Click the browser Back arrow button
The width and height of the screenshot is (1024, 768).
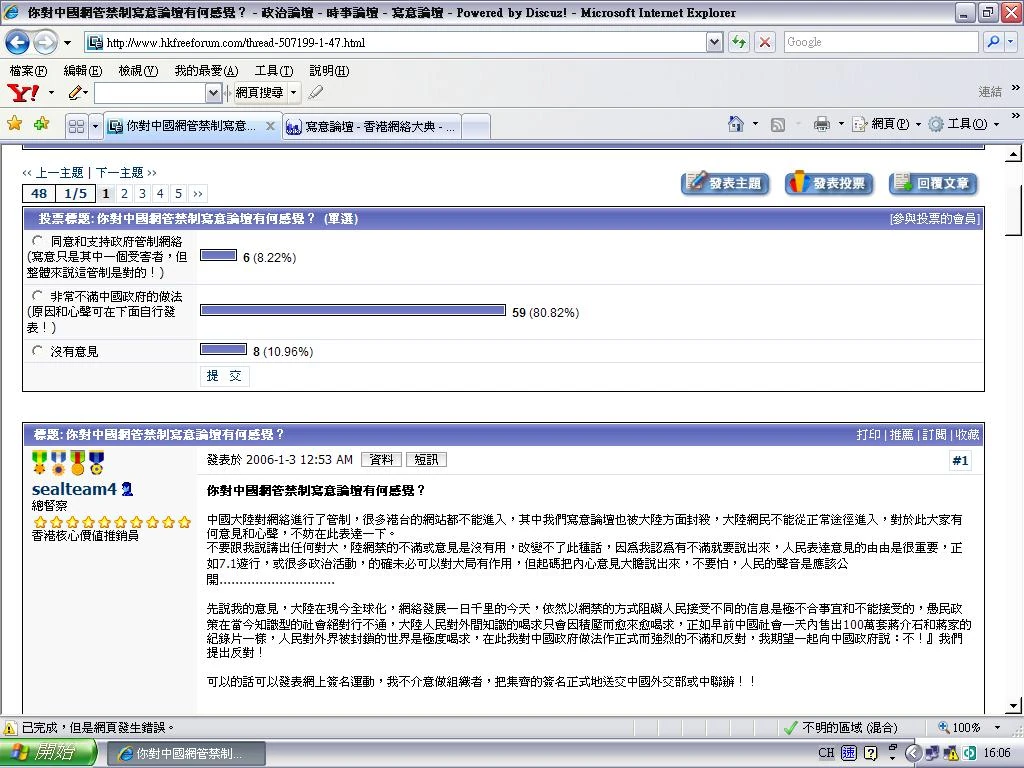(x=18, y=42)
